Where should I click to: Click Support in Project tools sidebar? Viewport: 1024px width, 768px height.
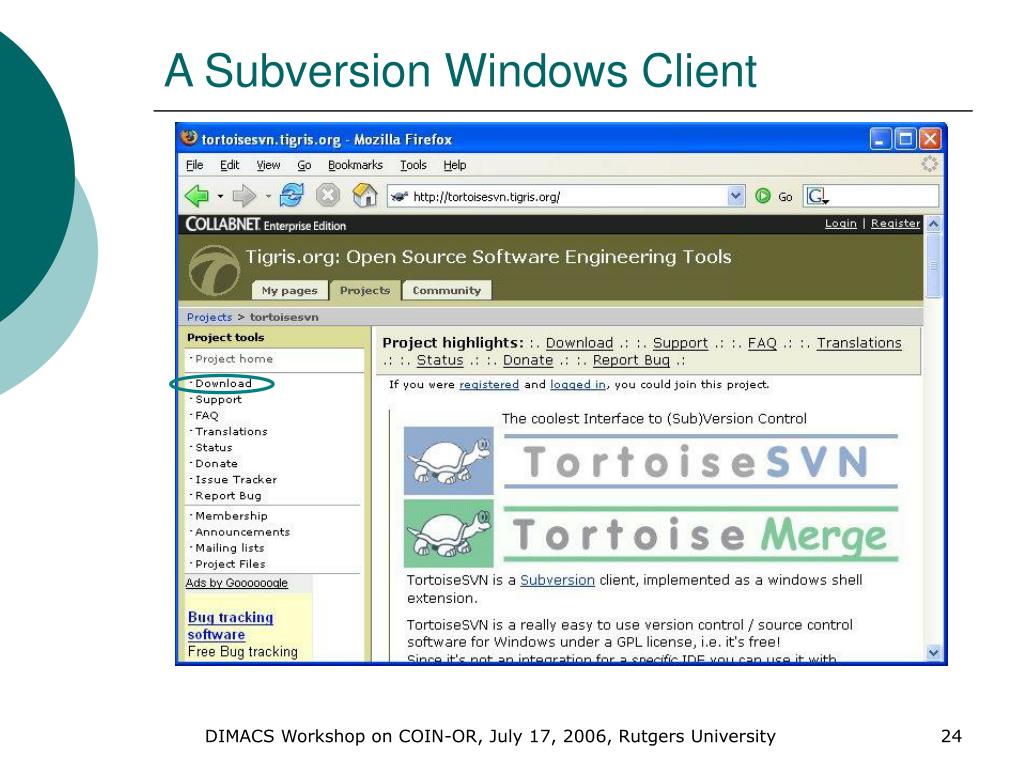[x=218, y=400]
